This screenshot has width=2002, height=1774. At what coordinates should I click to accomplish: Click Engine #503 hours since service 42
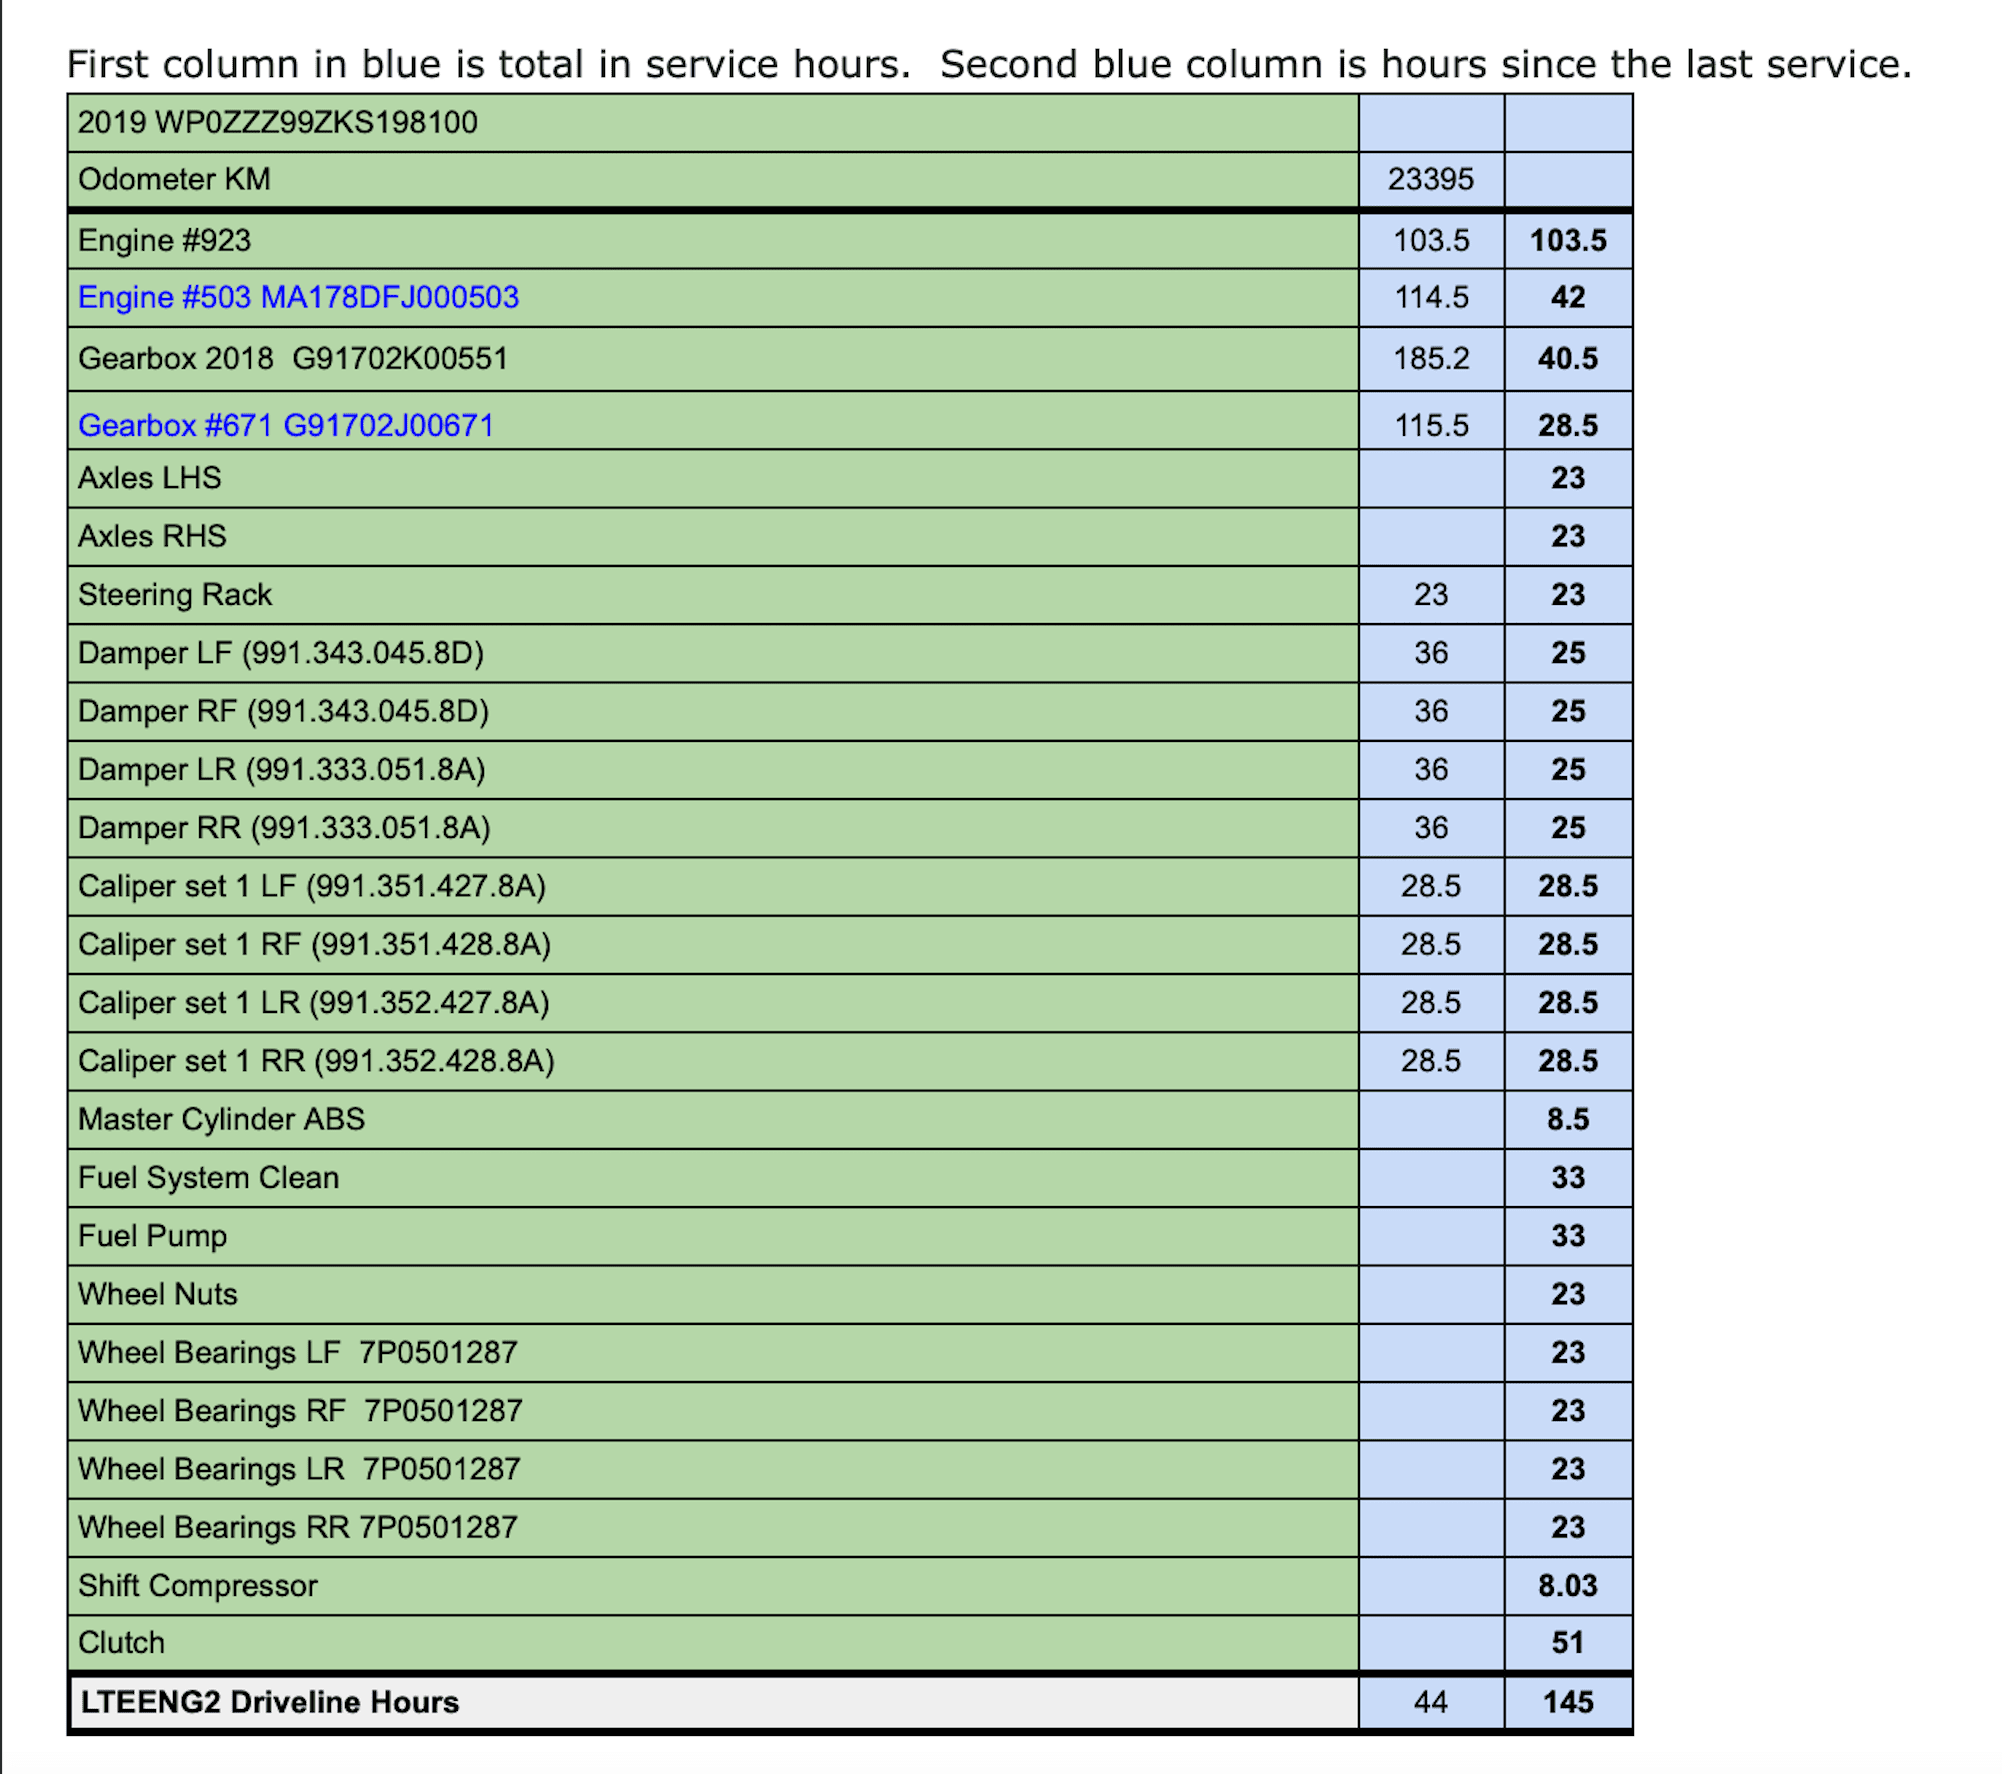[1567, 297]
